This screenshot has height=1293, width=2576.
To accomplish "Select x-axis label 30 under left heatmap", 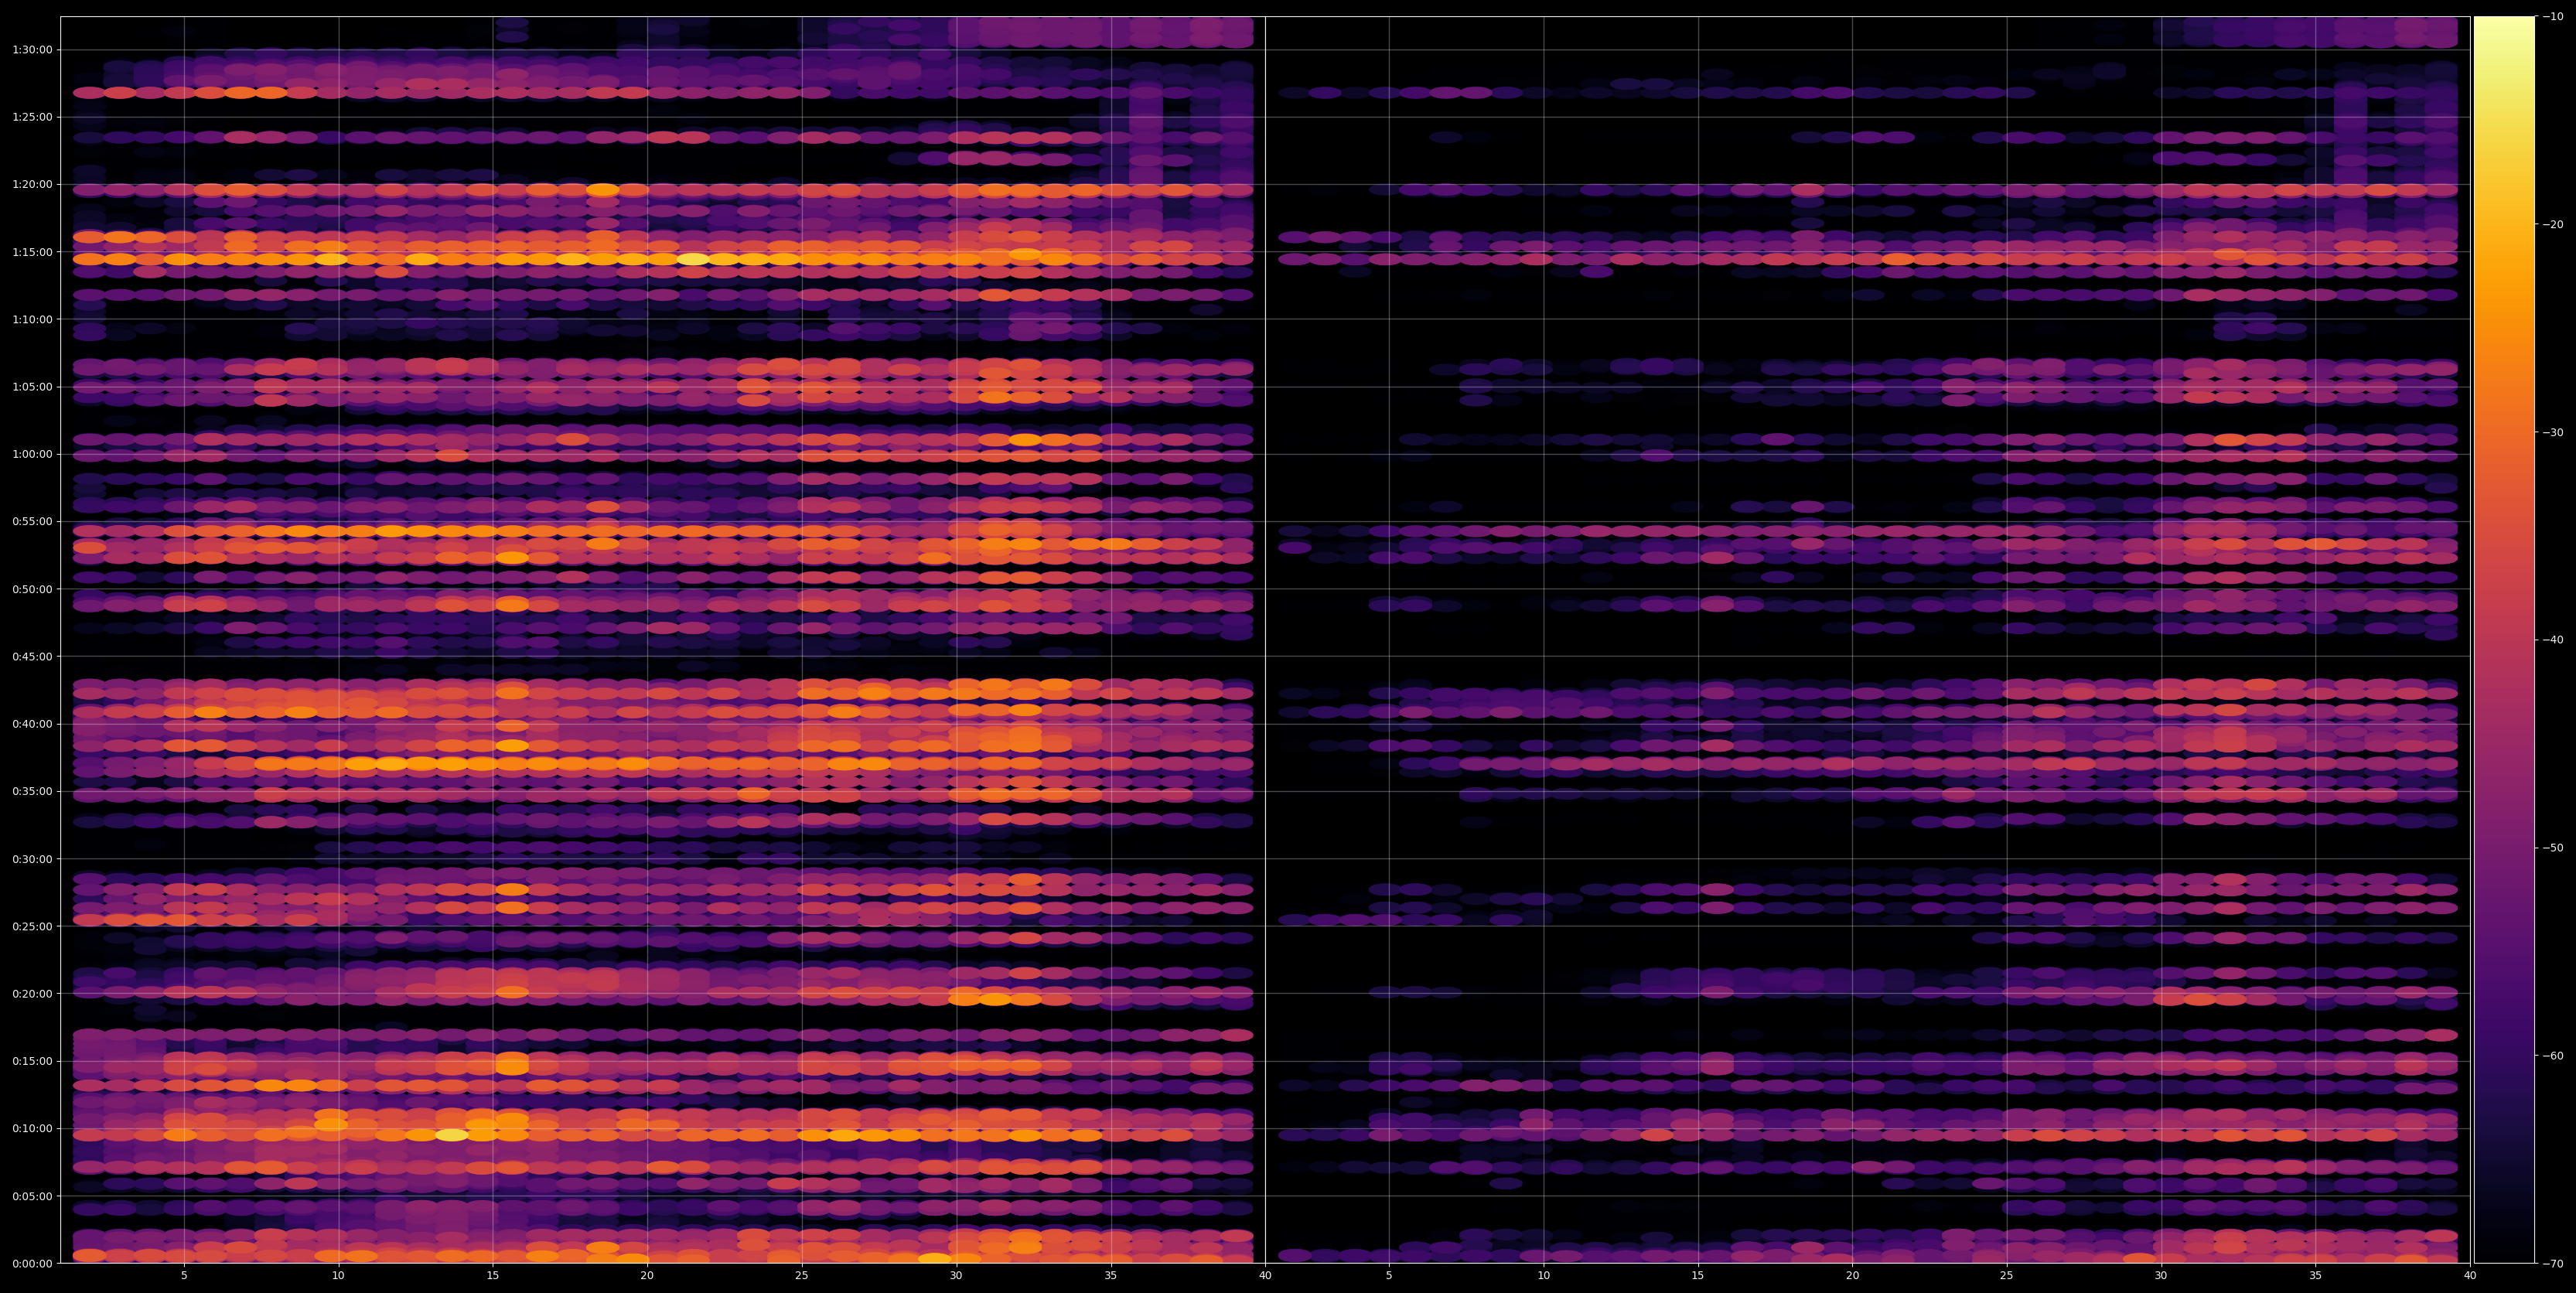I will [956, 1275].
